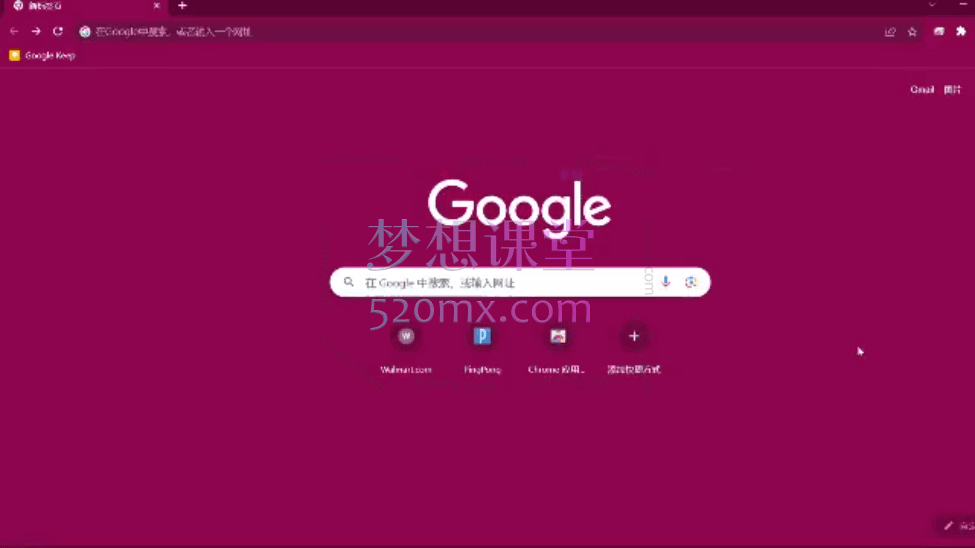The image size is (975, 548).
Task: Bookmark this page with the star icon
Action: [912, 32]
